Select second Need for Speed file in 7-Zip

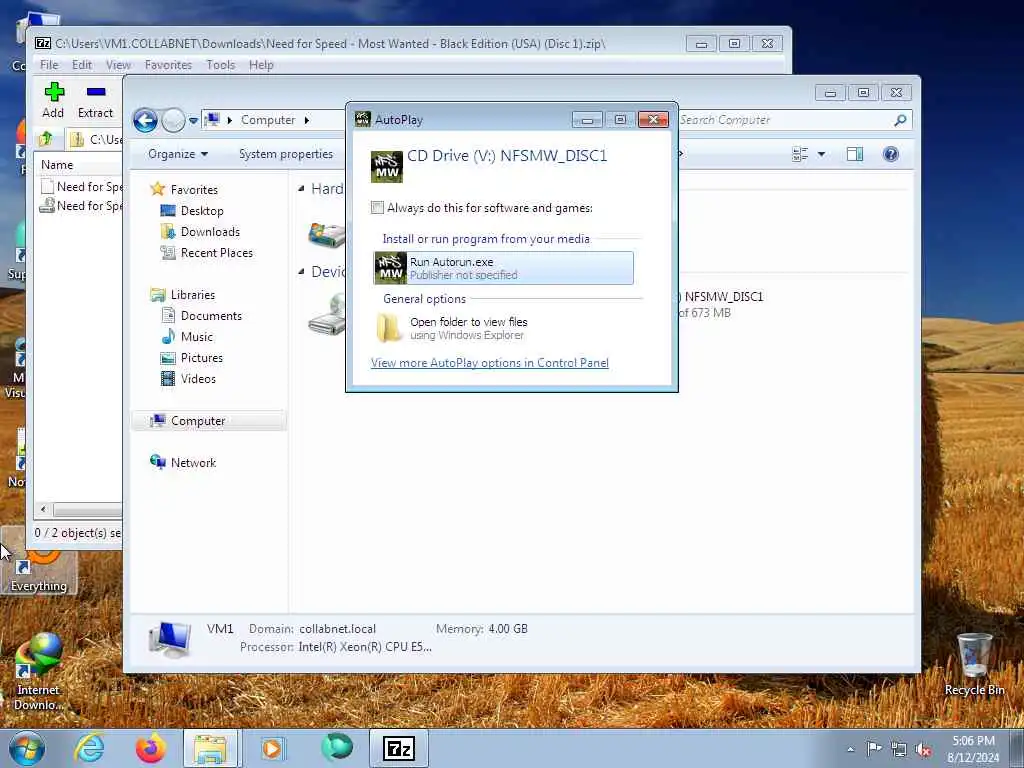tap(82, 206)
